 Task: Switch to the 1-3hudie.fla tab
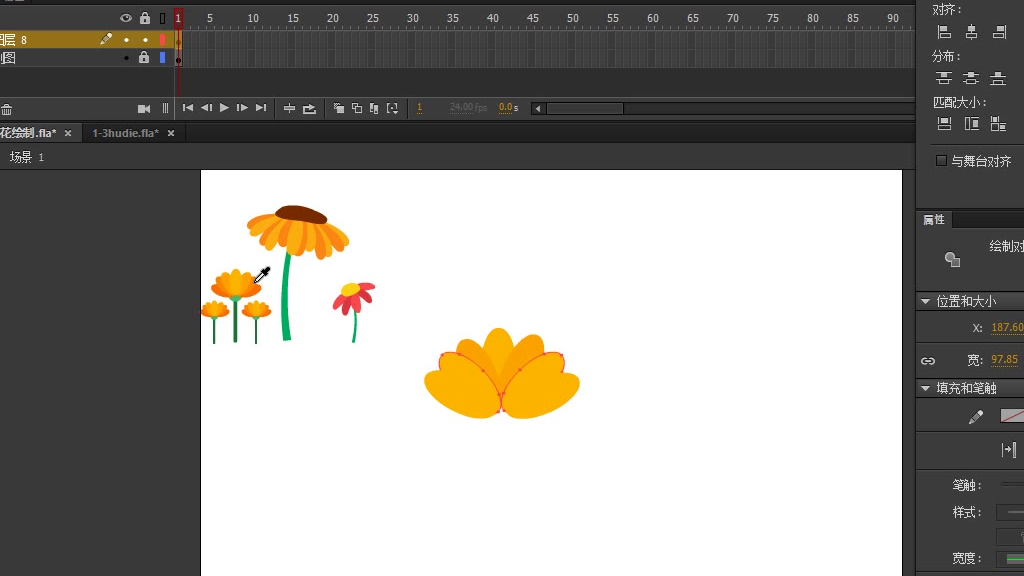(x=125, y=133)
